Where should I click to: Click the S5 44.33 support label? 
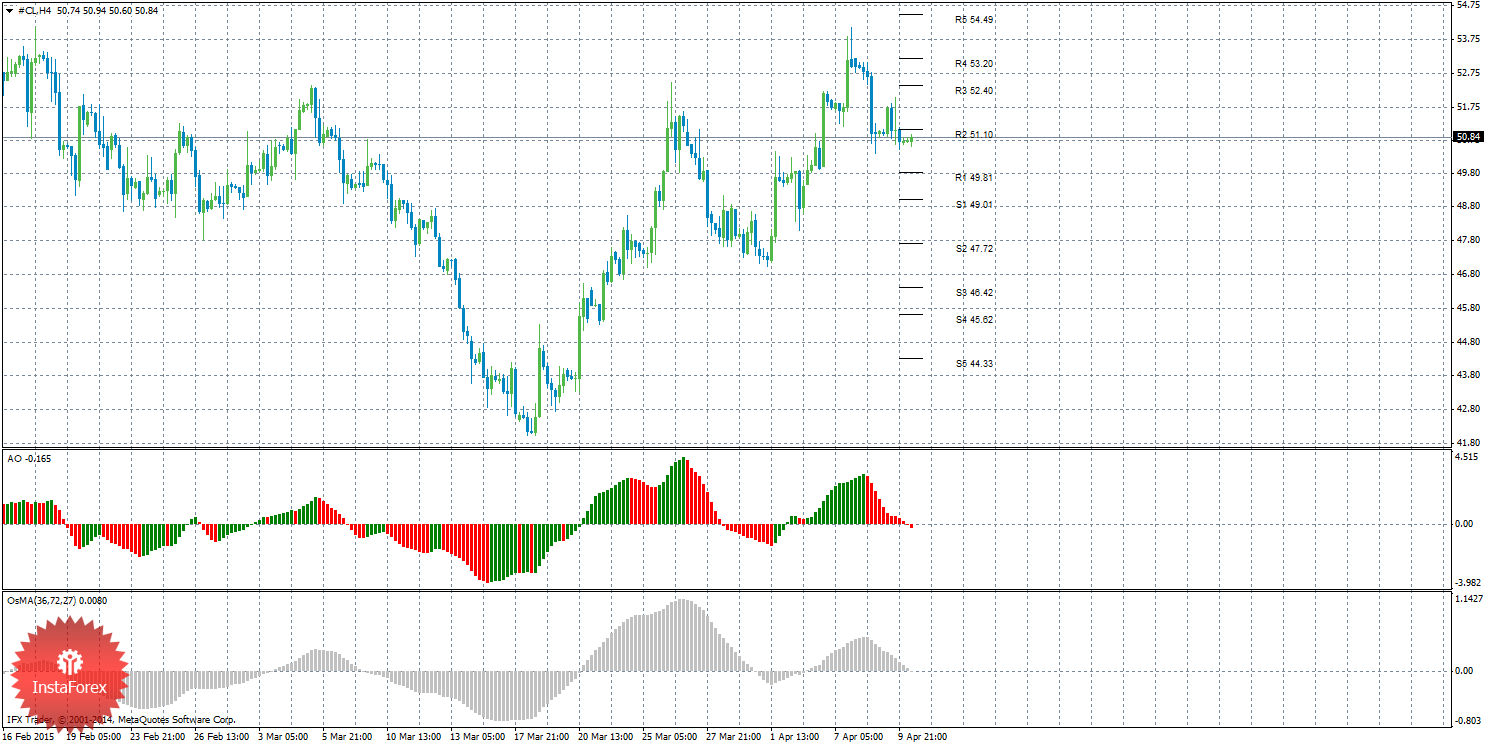[x=974, y=364]
